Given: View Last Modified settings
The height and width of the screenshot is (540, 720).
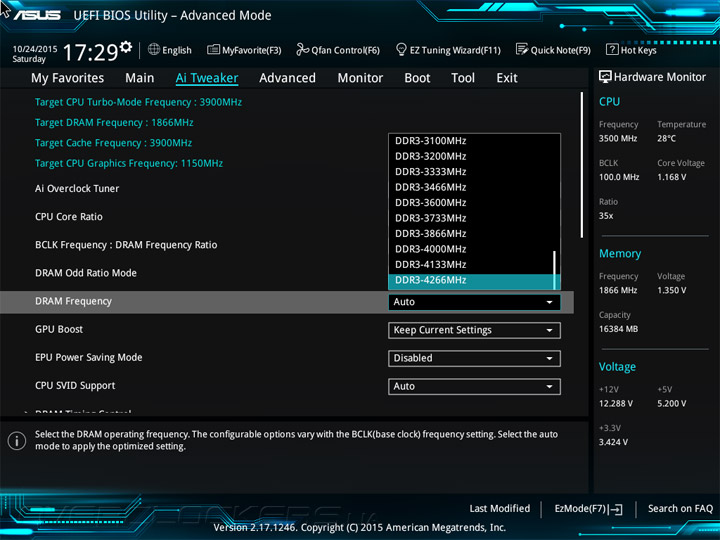Looking at the screenshot, I should coord(500,508).
